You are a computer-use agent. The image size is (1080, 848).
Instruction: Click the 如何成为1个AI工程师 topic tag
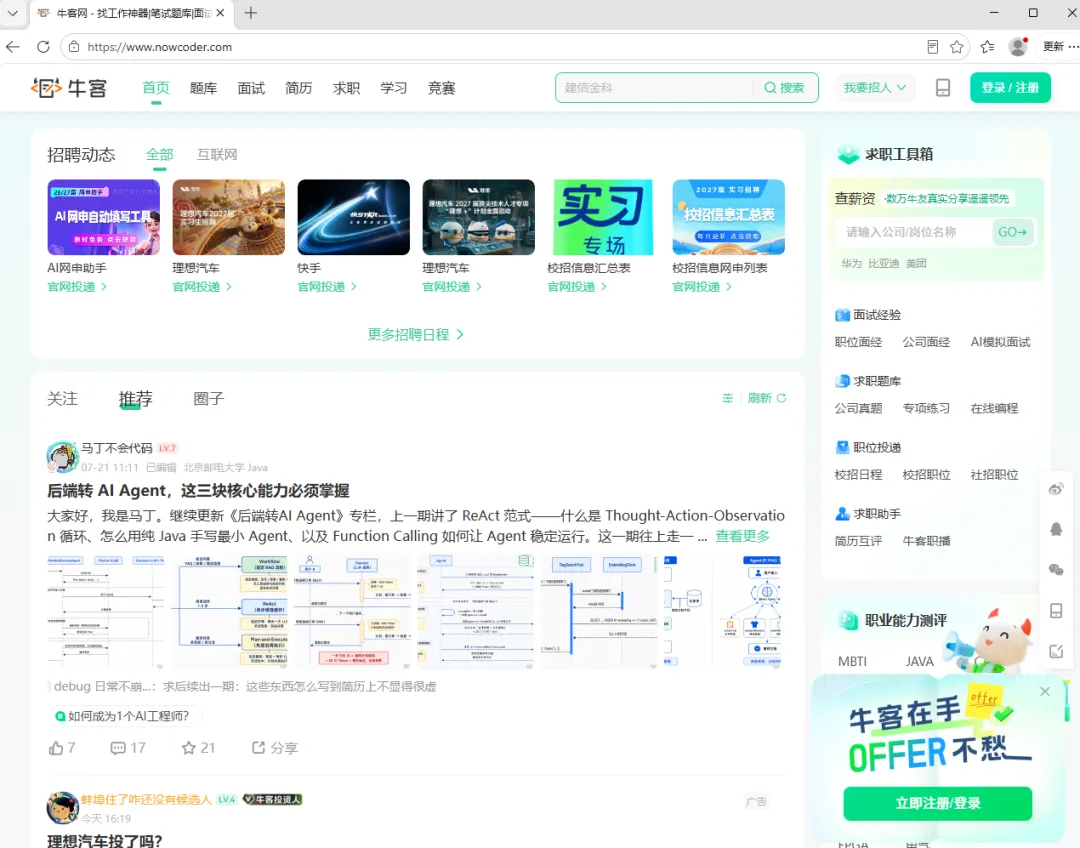[125, 716]
